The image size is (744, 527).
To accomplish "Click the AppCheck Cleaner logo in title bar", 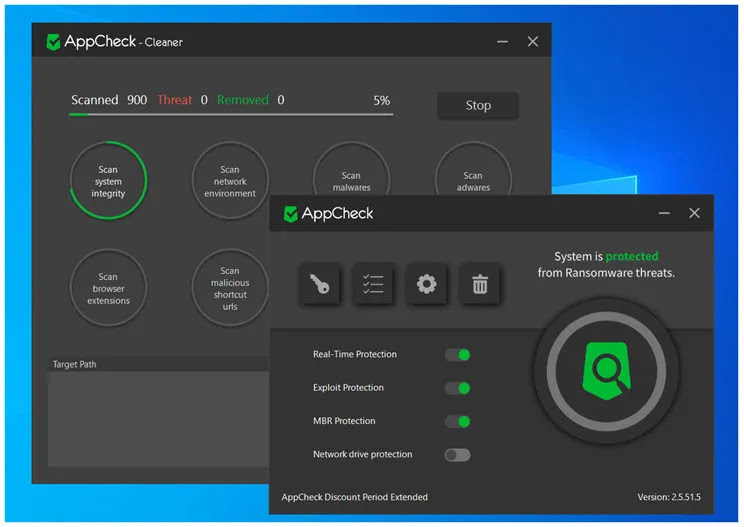I will coord(114,42).
